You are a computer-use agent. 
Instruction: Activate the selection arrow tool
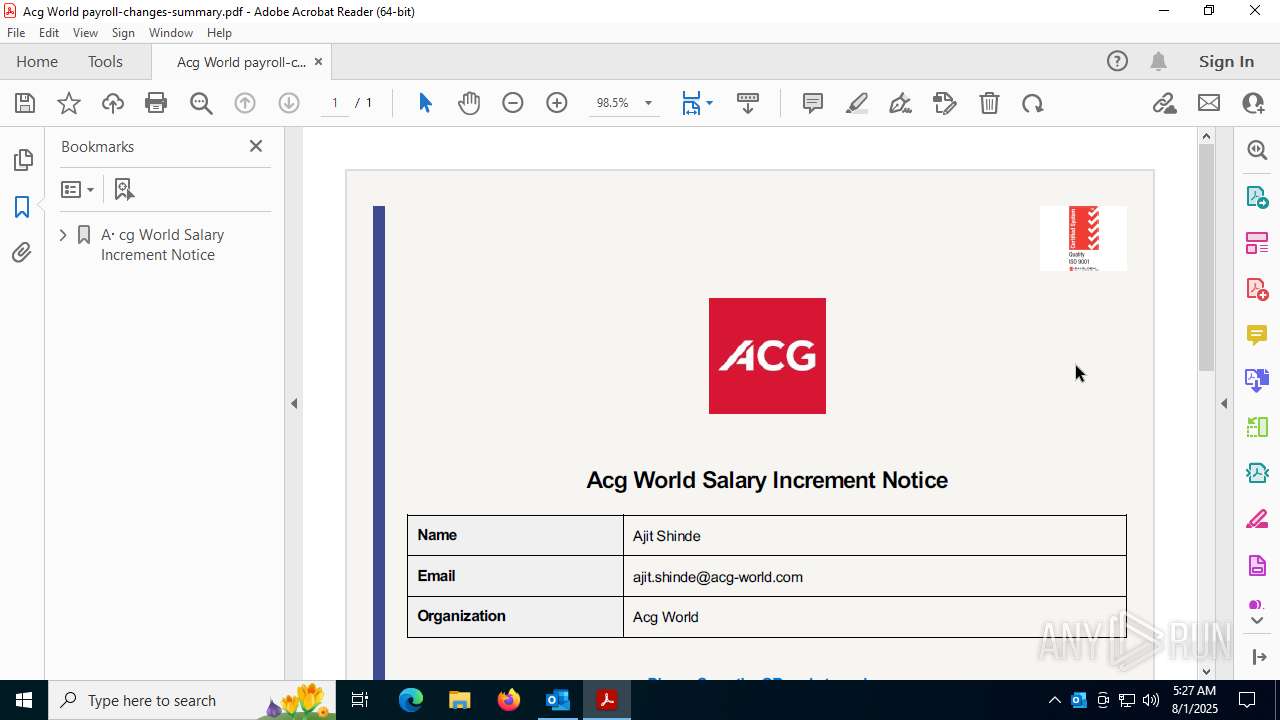(425, 103)
